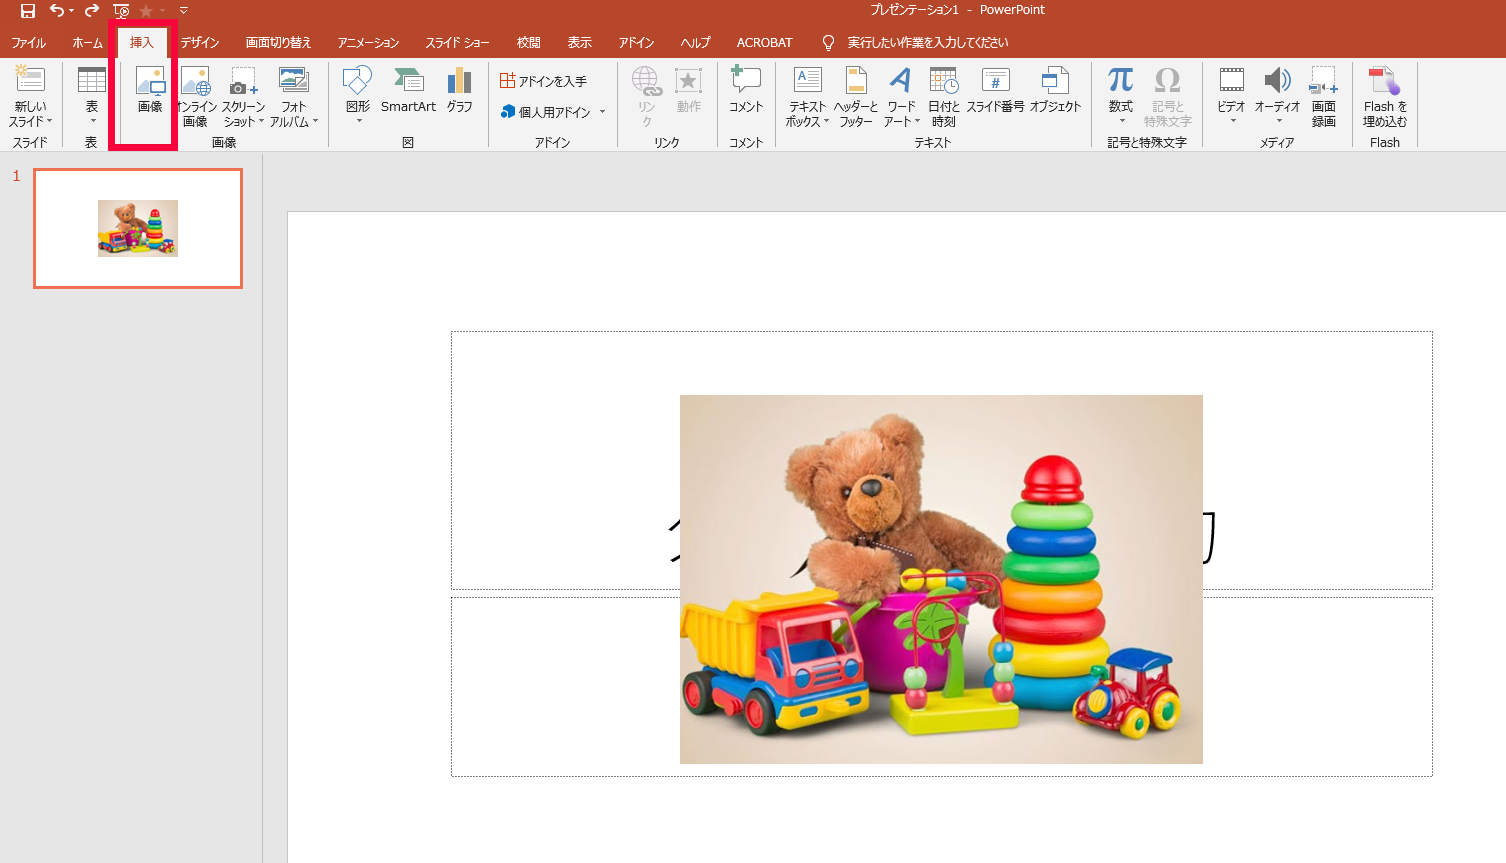Click Flash を埋め込む icon

pyautogui.click(x=1385, y=96)
